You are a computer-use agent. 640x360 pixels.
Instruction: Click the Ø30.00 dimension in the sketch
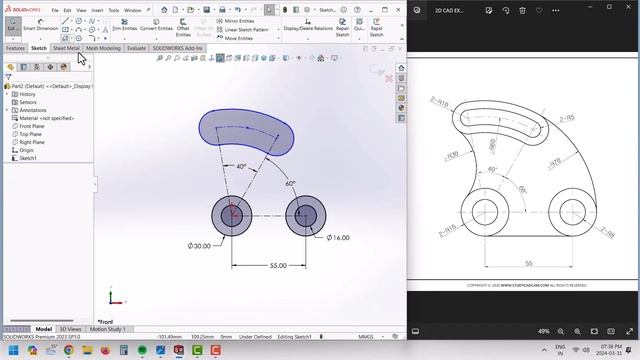(x=199, y=246)
